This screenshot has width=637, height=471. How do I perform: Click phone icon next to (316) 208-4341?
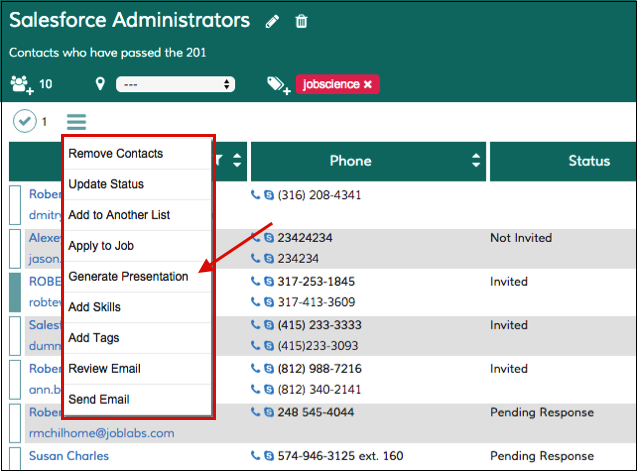(255, 195)
